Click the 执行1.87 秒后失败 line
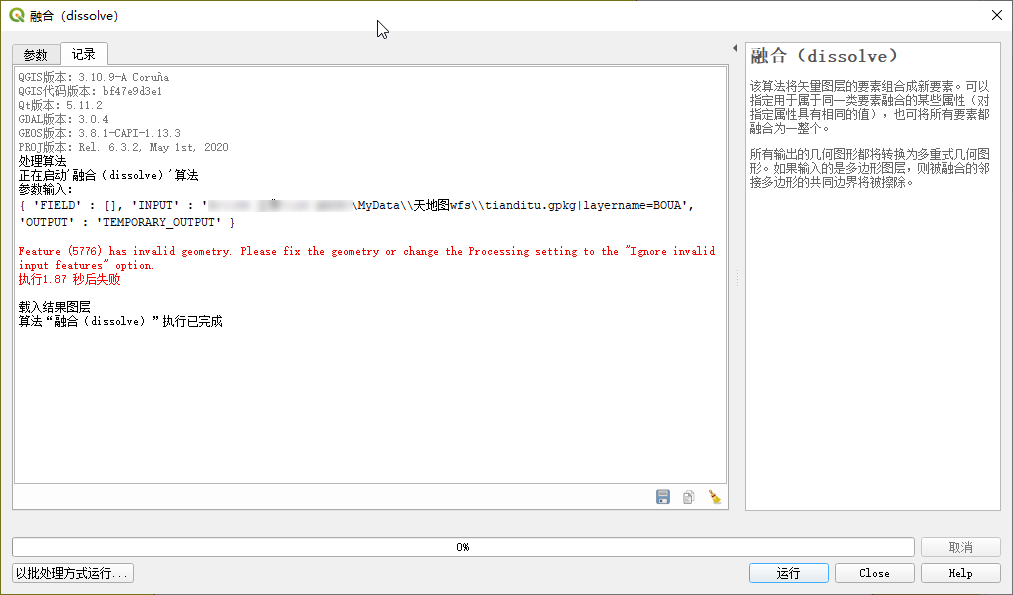This screenshot has width=1013, height=595. 69,279
